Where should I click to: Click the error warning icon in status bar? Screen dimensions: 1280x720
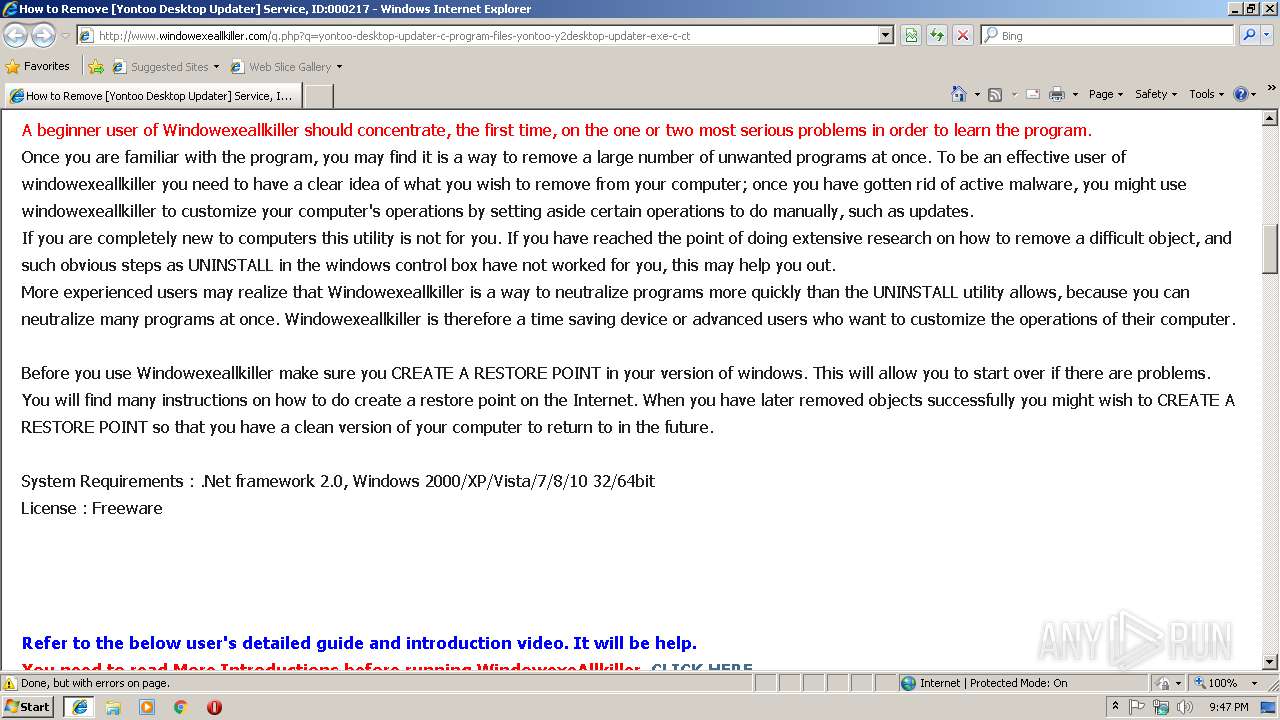coord(10,683)
